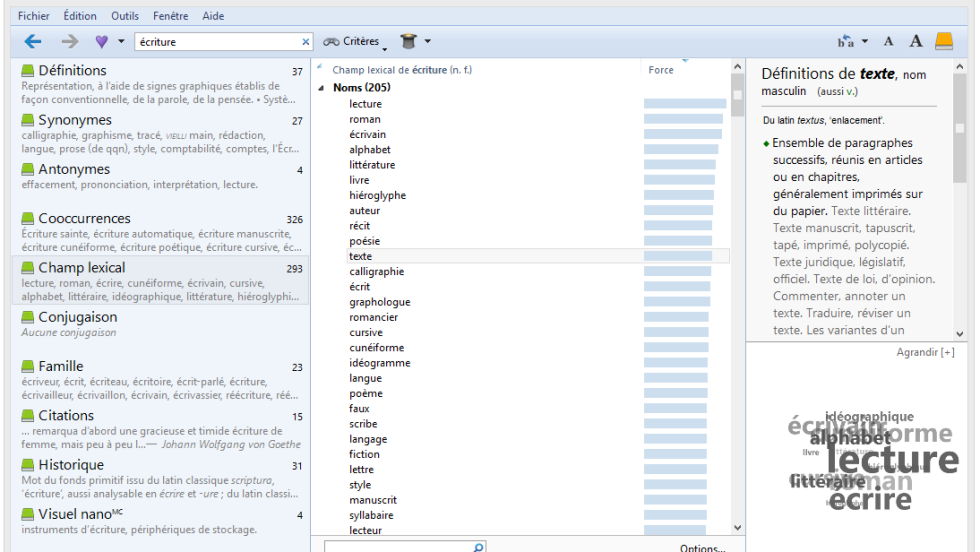Open the Fenêtre menu
This screenshot has width=980, height=552.
coord(172,16)
